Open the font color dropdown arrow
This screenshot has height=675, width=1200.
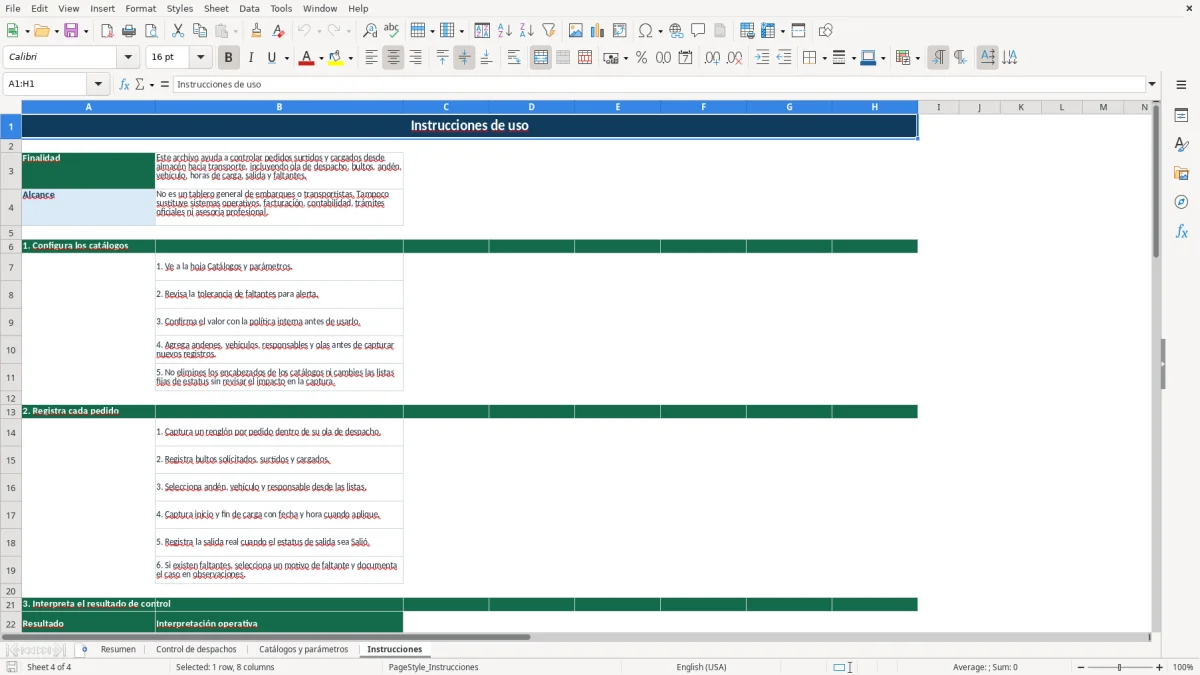click(x=320, y=58)
